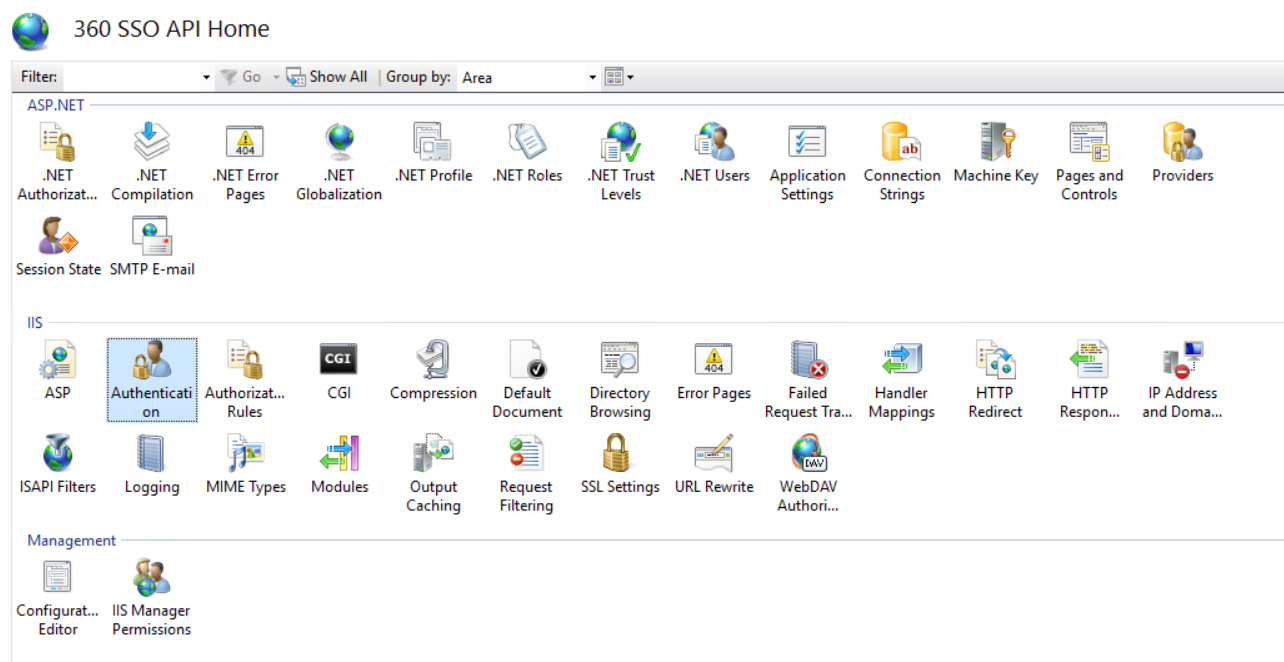Click the Show All button
Viewport: 1284px width, 662px height.
coord(327,77)
